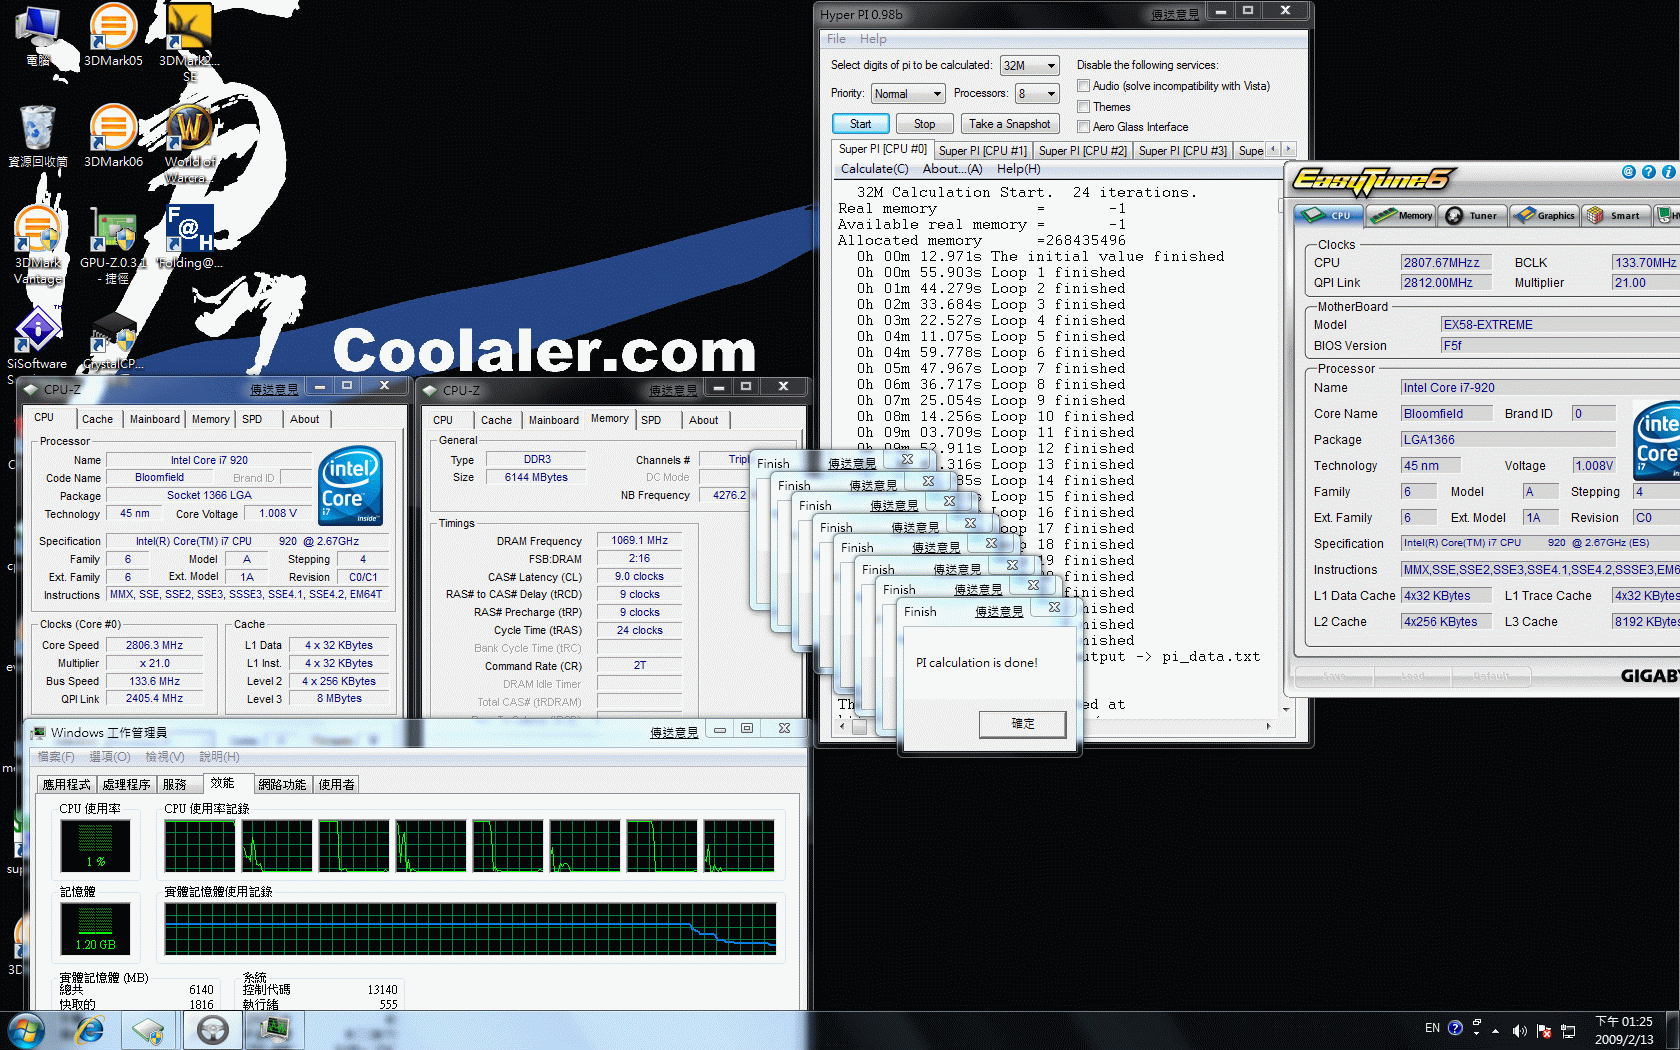Select the Mainboard tab in left CPU-Z

coord(155,419)
